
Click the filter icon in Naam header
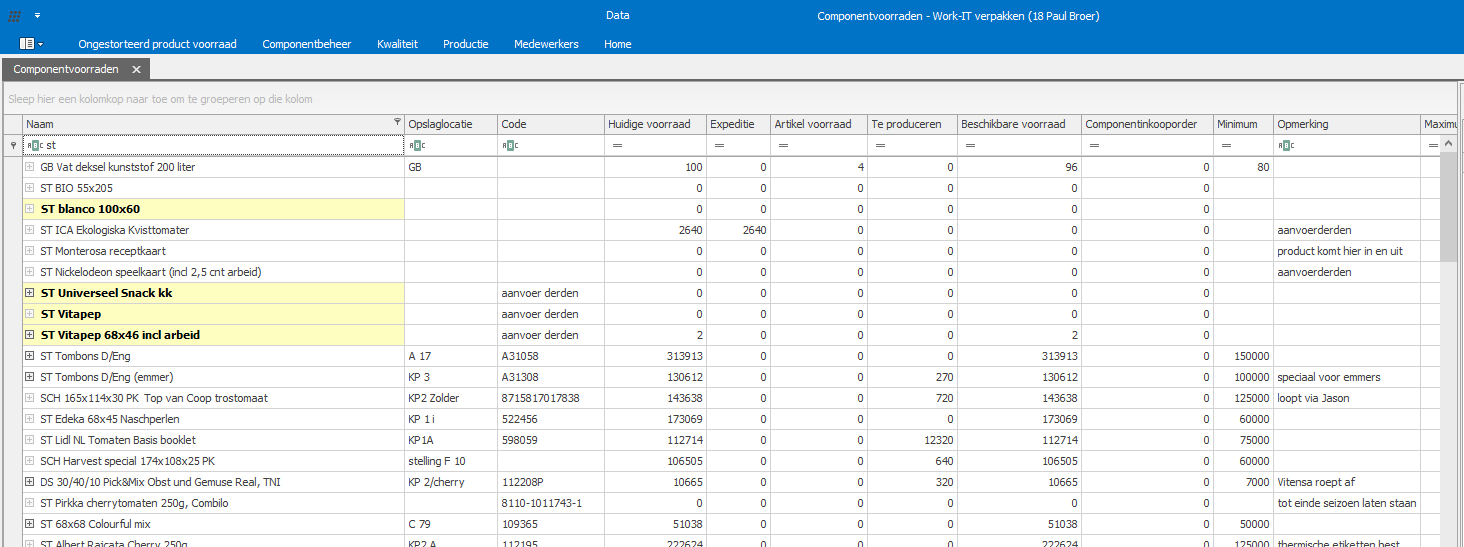click(x=397, y=123)
